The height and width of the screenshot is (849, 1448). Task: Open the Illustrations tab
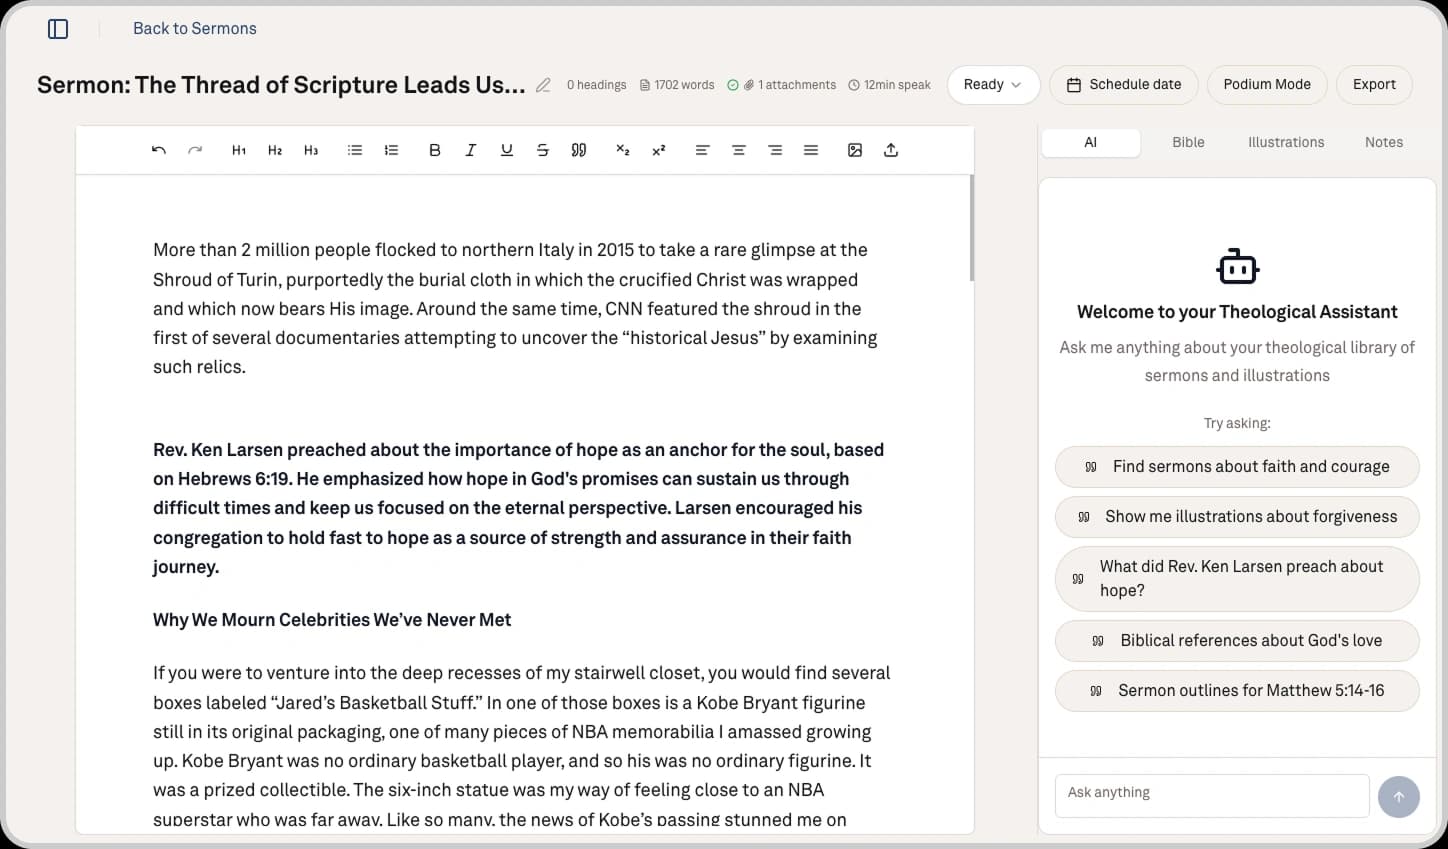click(1285, 142)
